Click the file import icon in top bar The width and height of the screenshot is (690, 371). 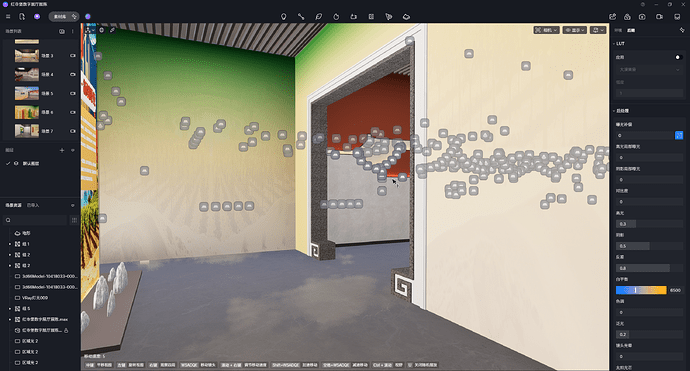click(22, 17)
